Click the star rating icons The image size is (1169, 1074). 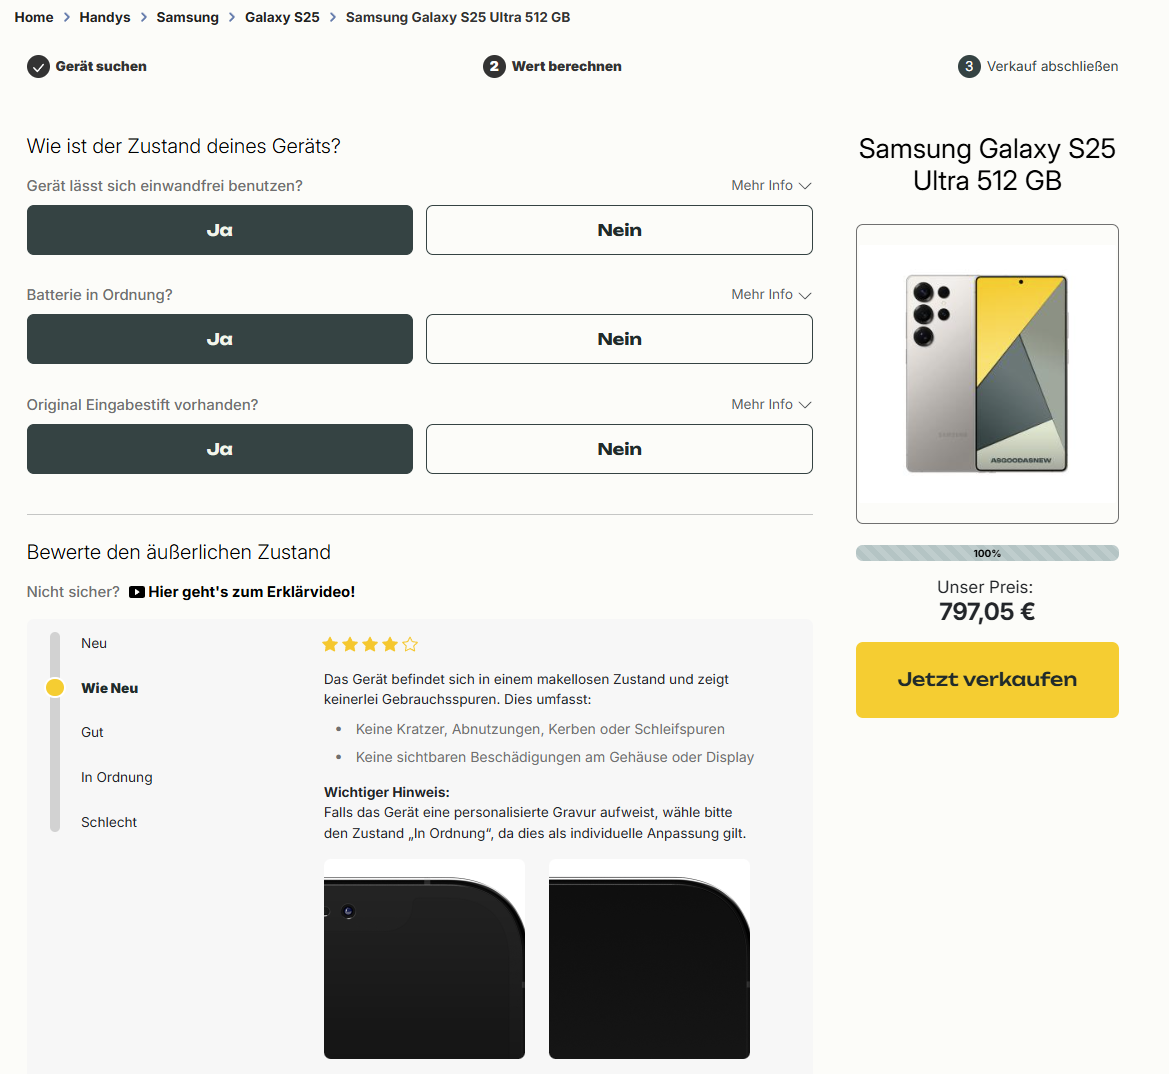(x=370, y=645)
